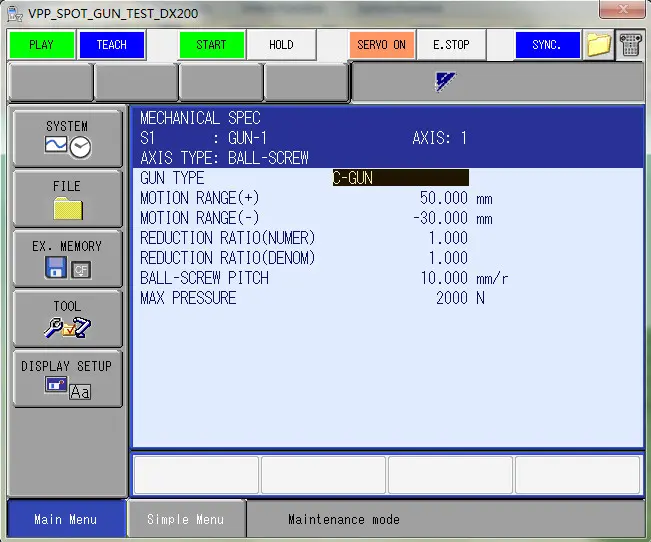The width and height of the screenshot is (651, 542).
Task: Switch mode to TEACH
Action: [x=111, y=45]
